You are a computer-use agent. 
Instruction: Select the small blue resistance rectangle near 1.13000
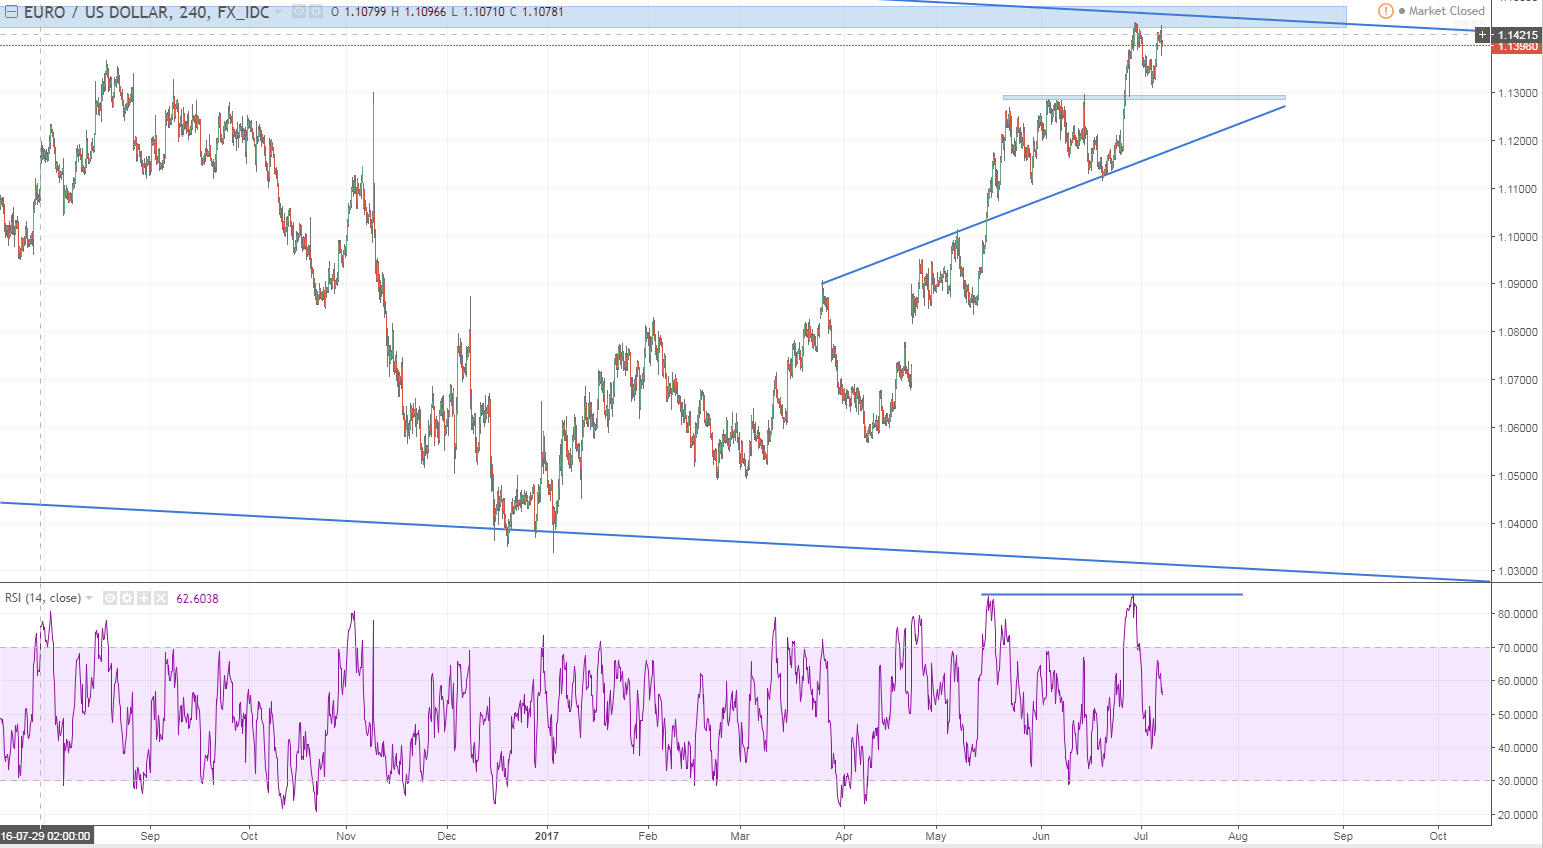tap(1144, 98)
